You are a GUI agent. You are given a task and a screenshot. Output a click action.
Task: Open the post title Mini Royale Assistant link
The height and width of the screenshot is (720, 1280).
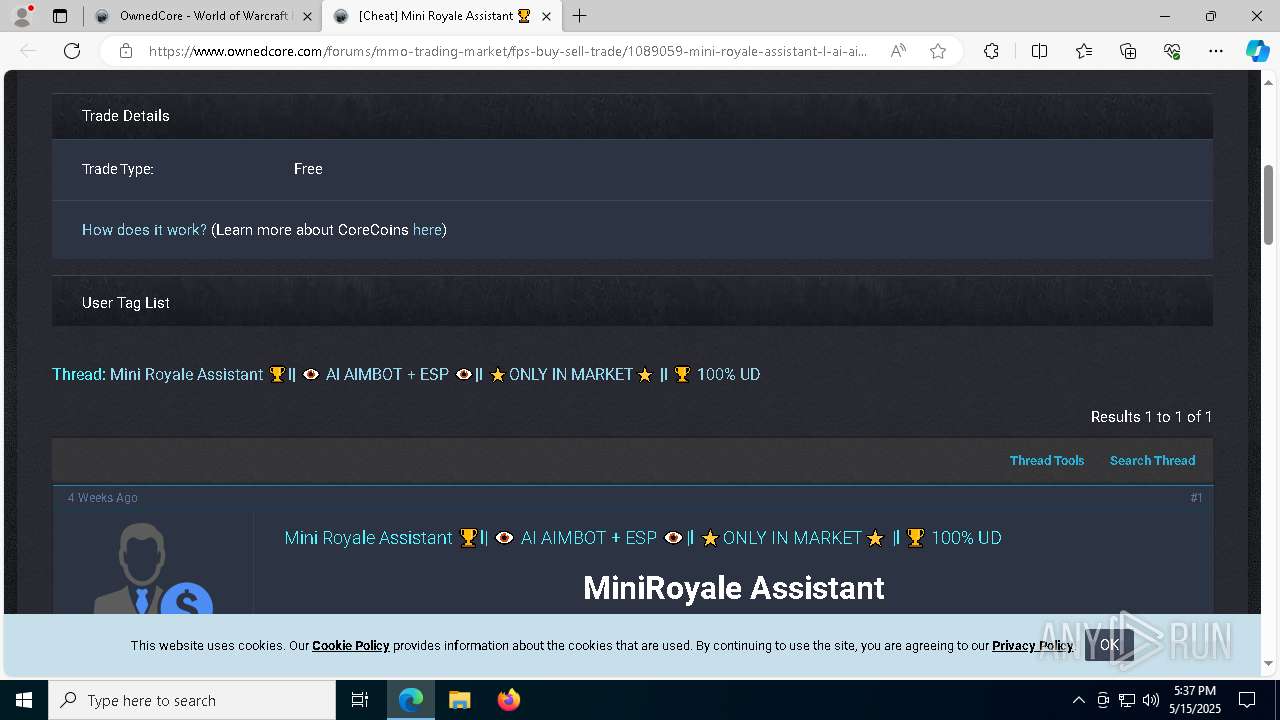(x=643, y=538)
